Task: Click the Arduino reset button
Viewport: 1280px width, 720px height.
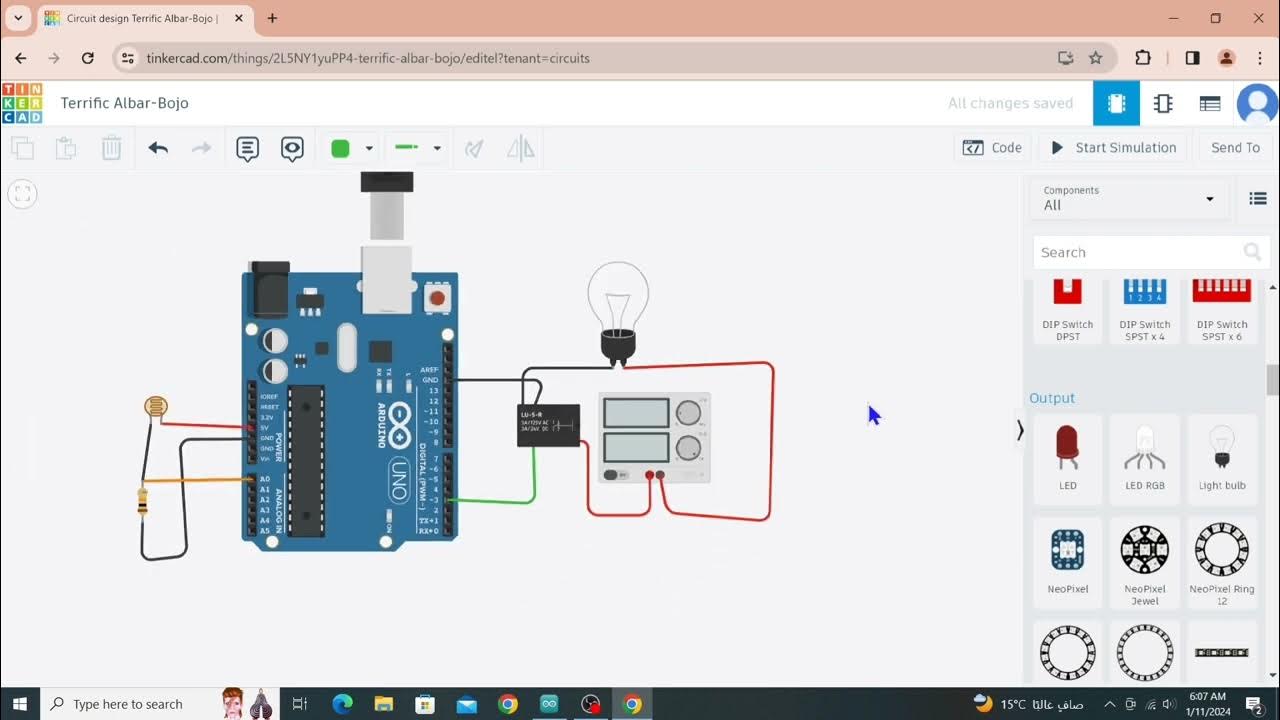Action: tap(437, 297)
